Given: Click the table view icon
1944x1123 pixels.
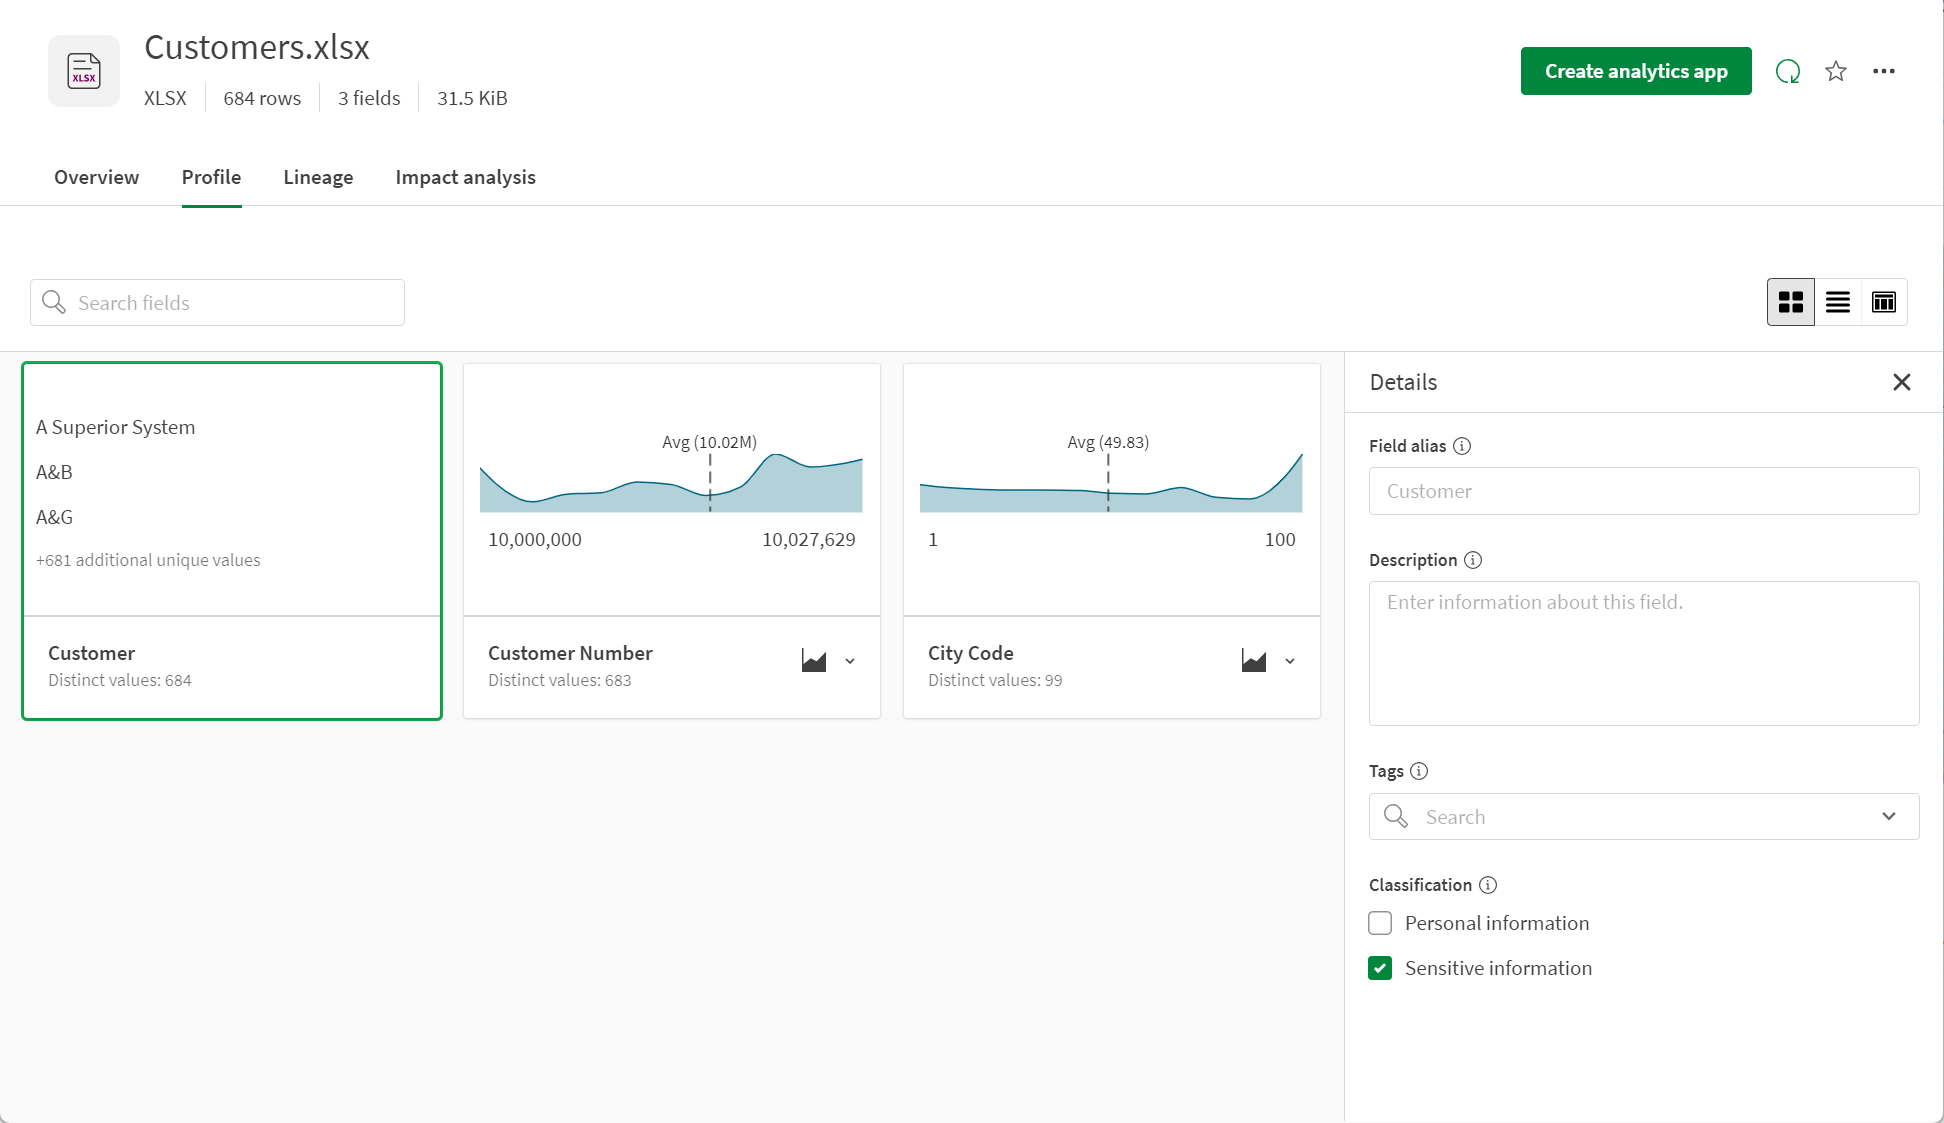Looking at the screenshot, I should [x=1882, y=299].
